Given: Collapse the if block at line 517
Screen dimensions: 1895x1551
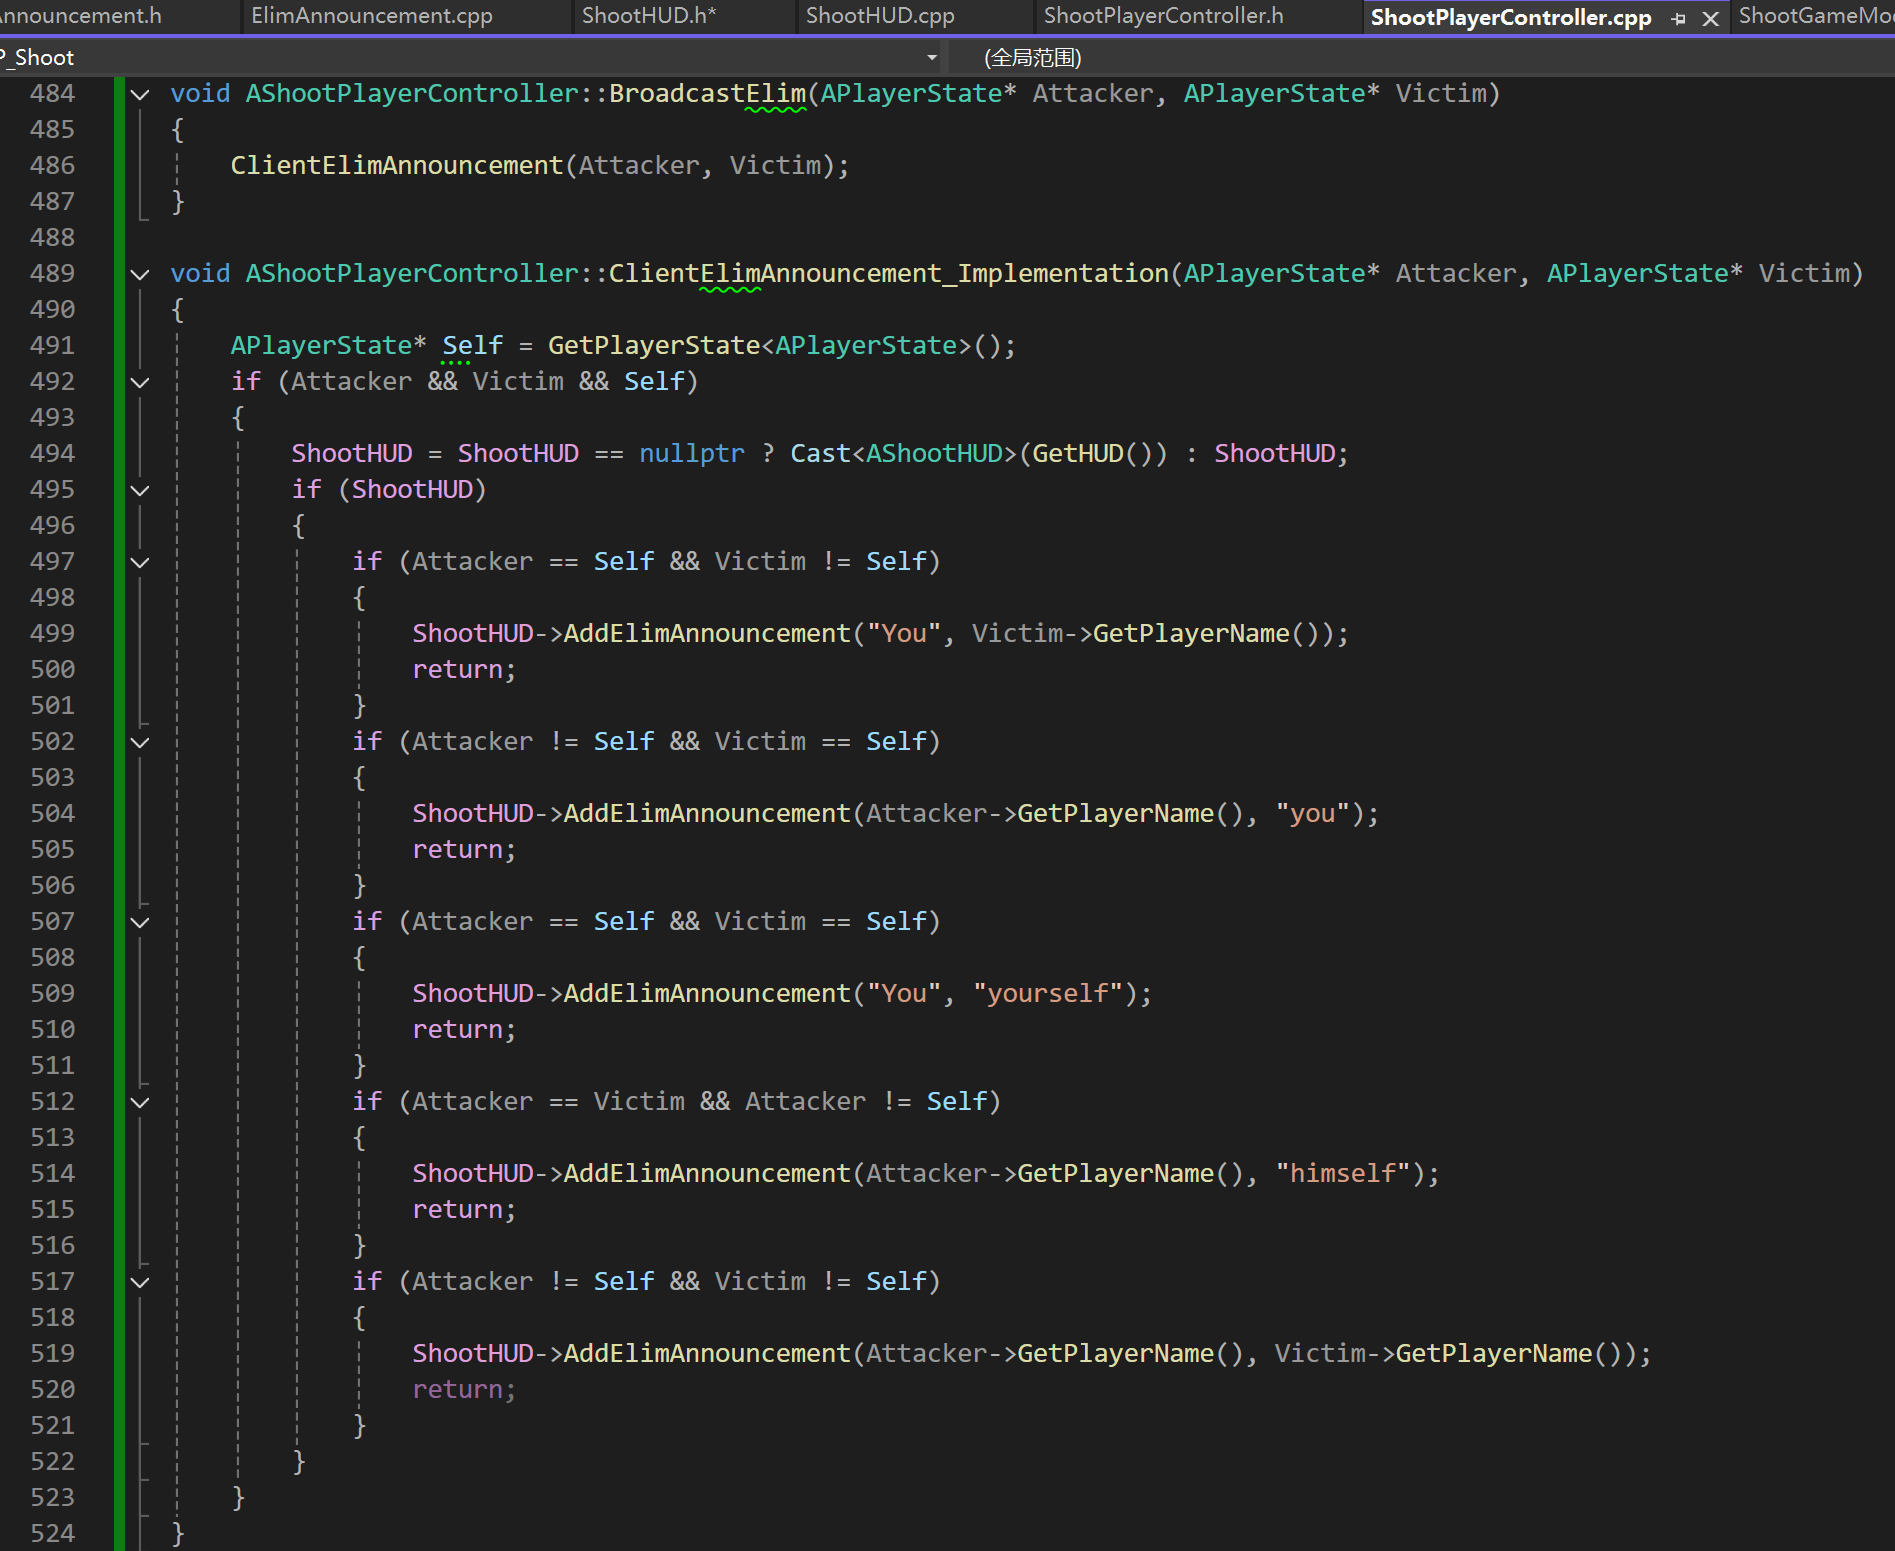Looking at the screenshot, I should (x=140, y=1282).
